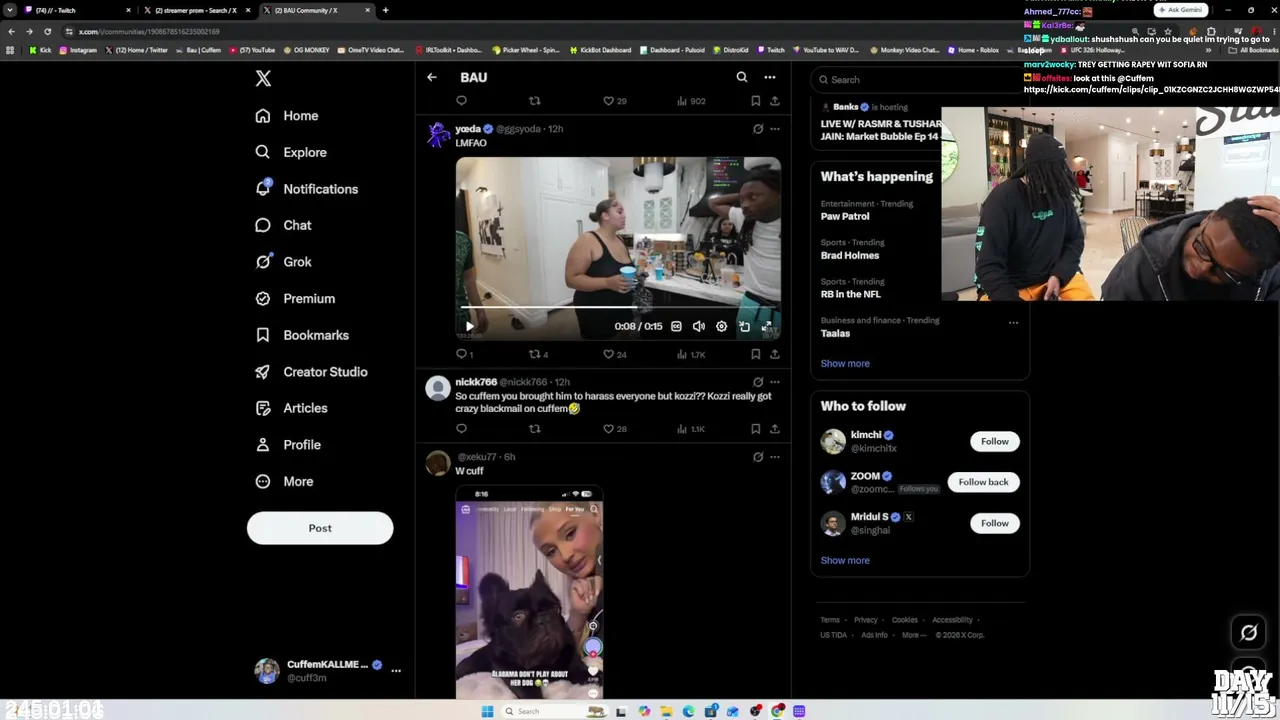Share nickk766's post
Screen dimensions: 1280x720
click(775, 429)
